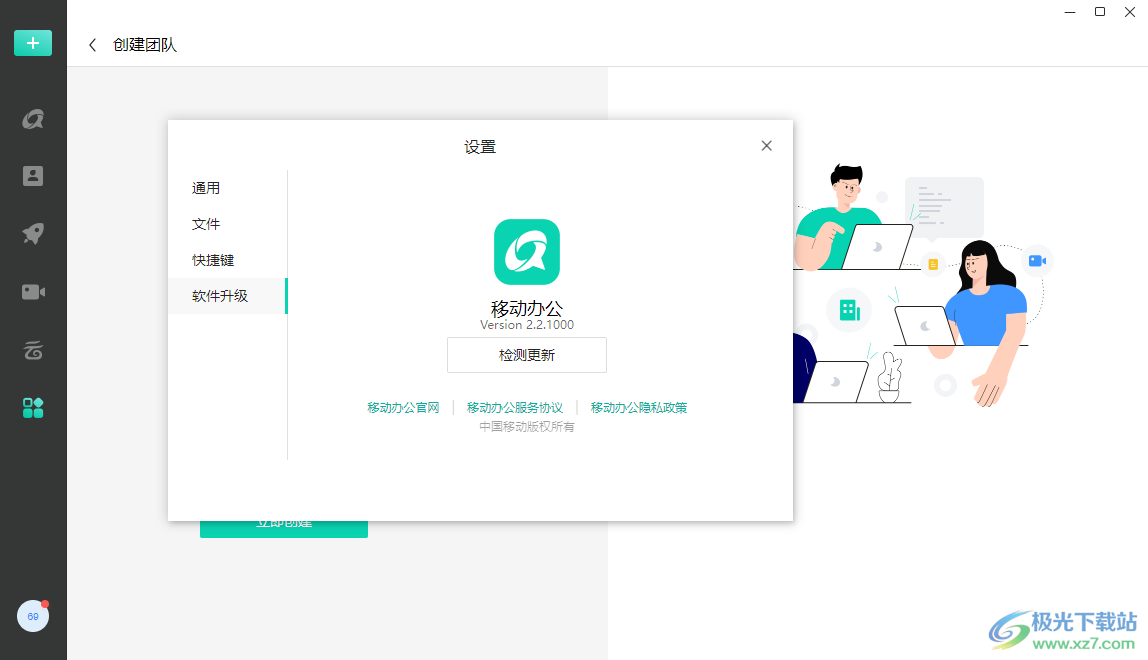Close the 设置 dialog
This screenshot has width=1148, height=660.
[767, 146]
